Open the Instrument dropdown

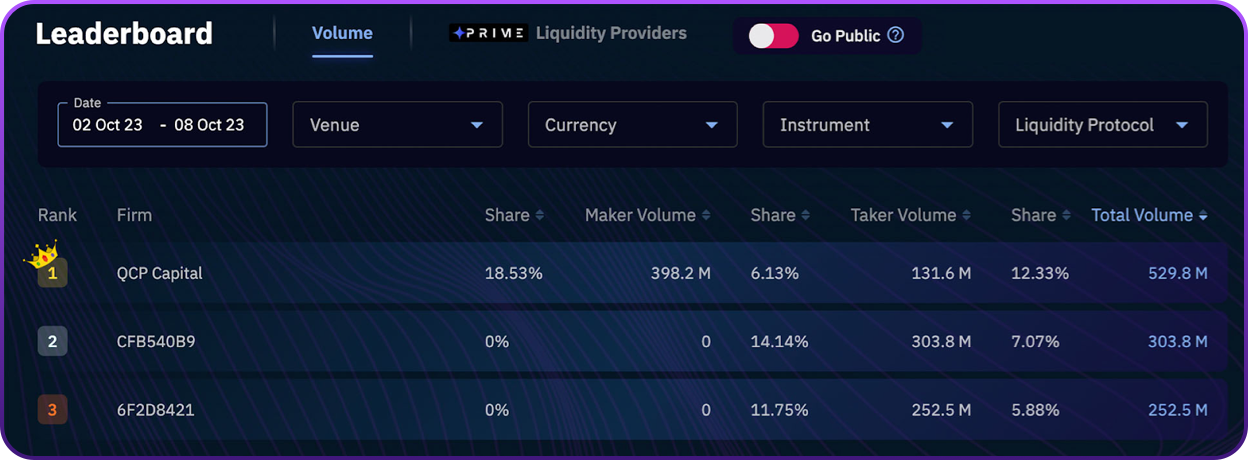point(867,125)
